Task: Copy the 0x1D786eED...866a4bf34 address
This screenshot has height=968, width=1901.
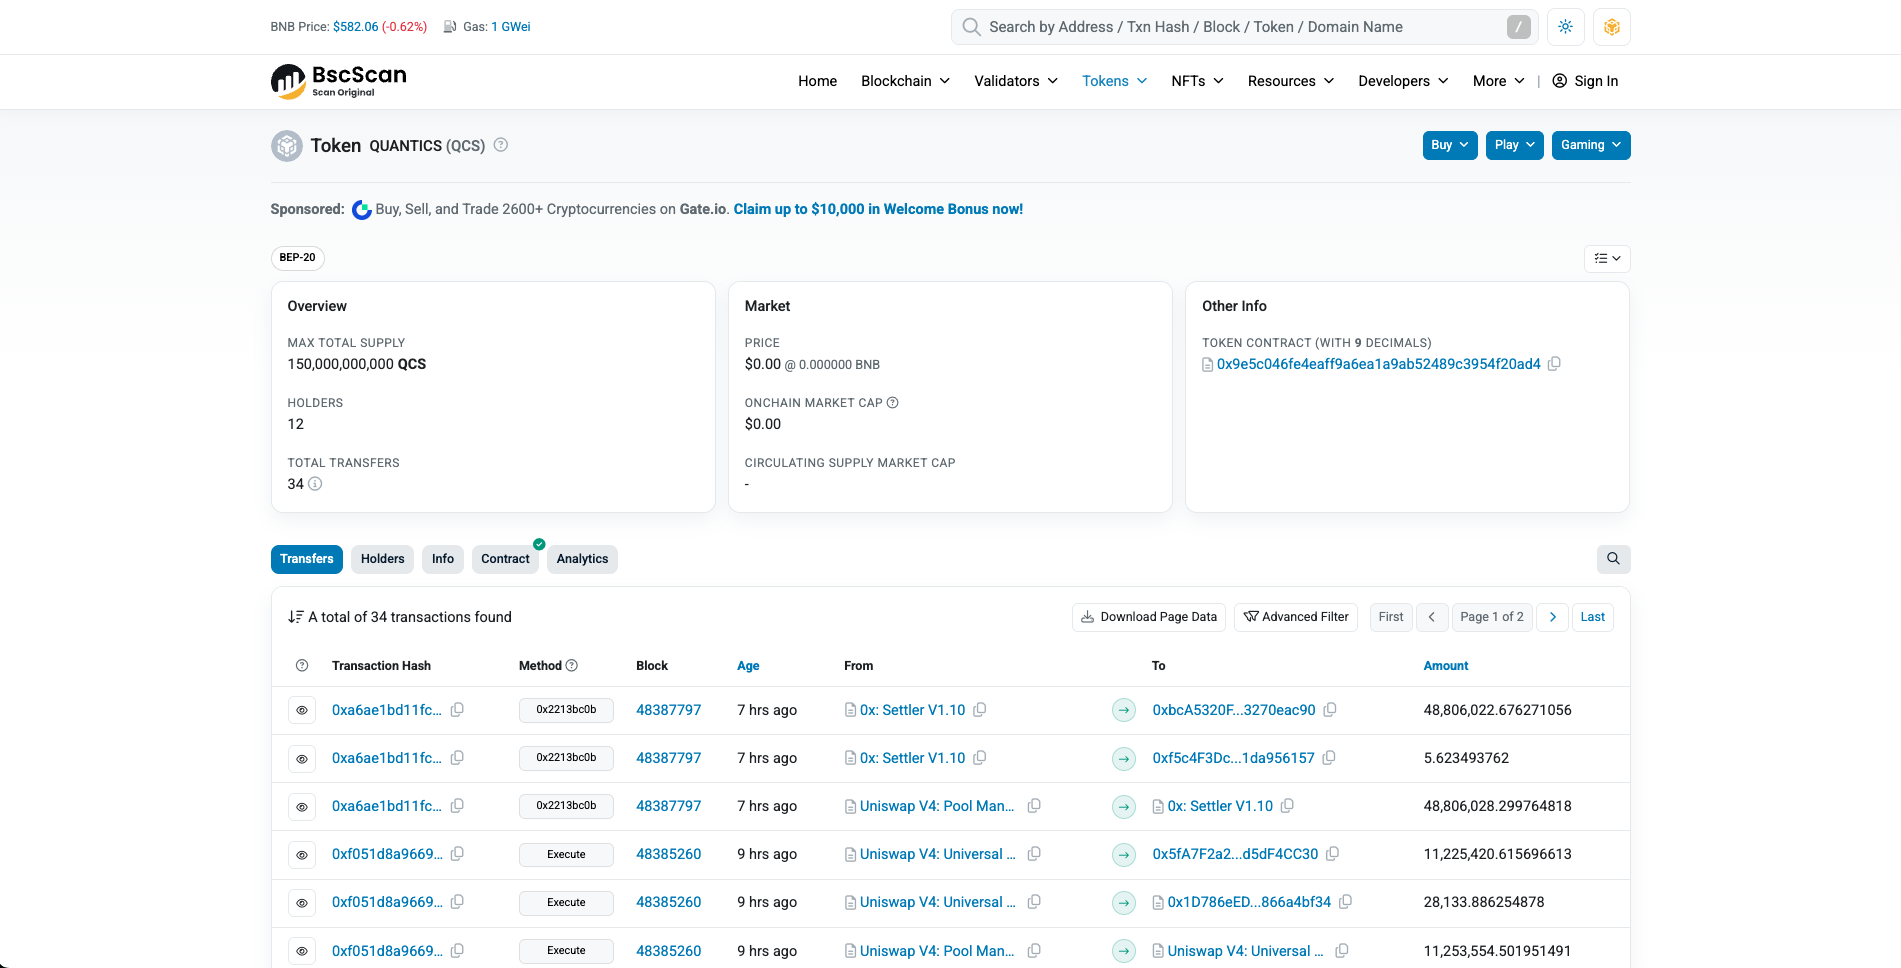Action: click(1345, 902)
